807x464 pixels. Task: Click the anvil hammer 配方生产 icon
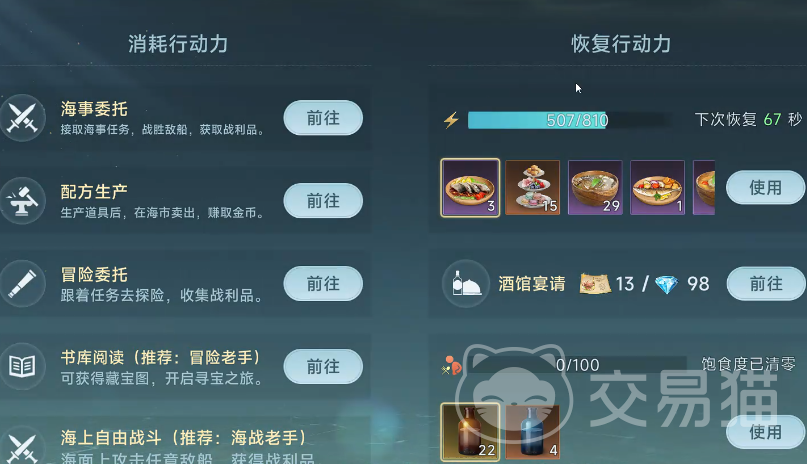pos(22,201)
